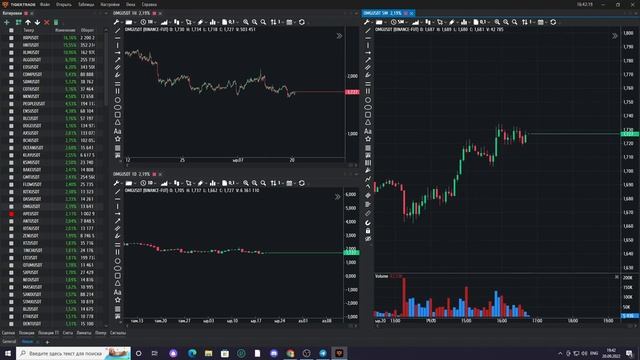Open the Файл menu
Viewport: 640px width, 360px height.
tap(45, 4)
